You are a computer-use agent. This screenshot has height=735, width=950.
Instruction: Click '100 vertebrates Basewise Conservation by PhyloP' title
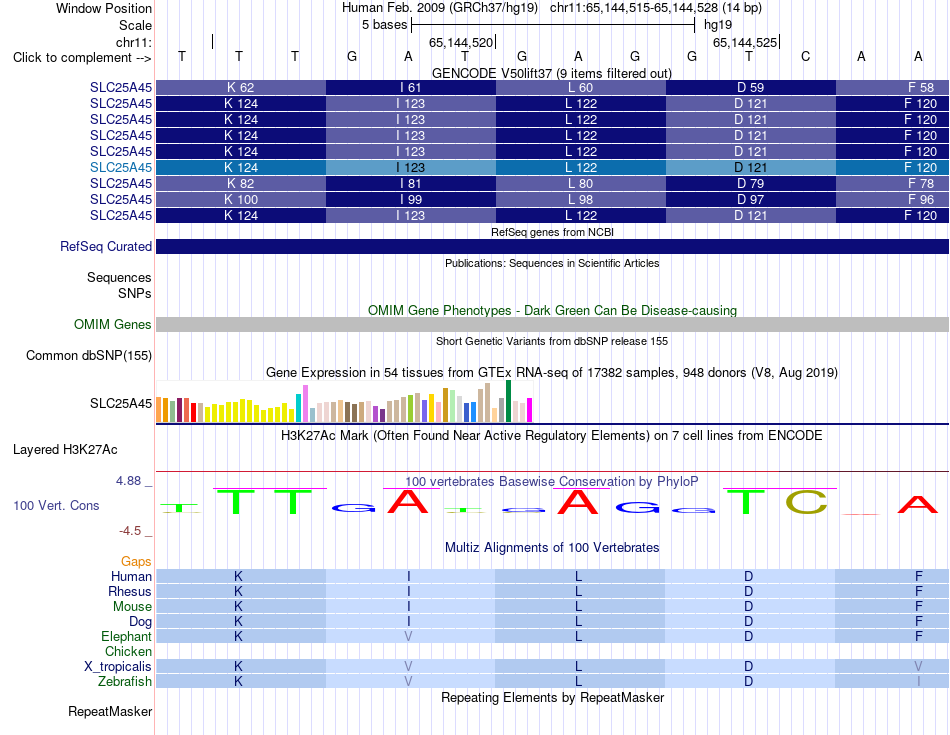tap(552, 482)
